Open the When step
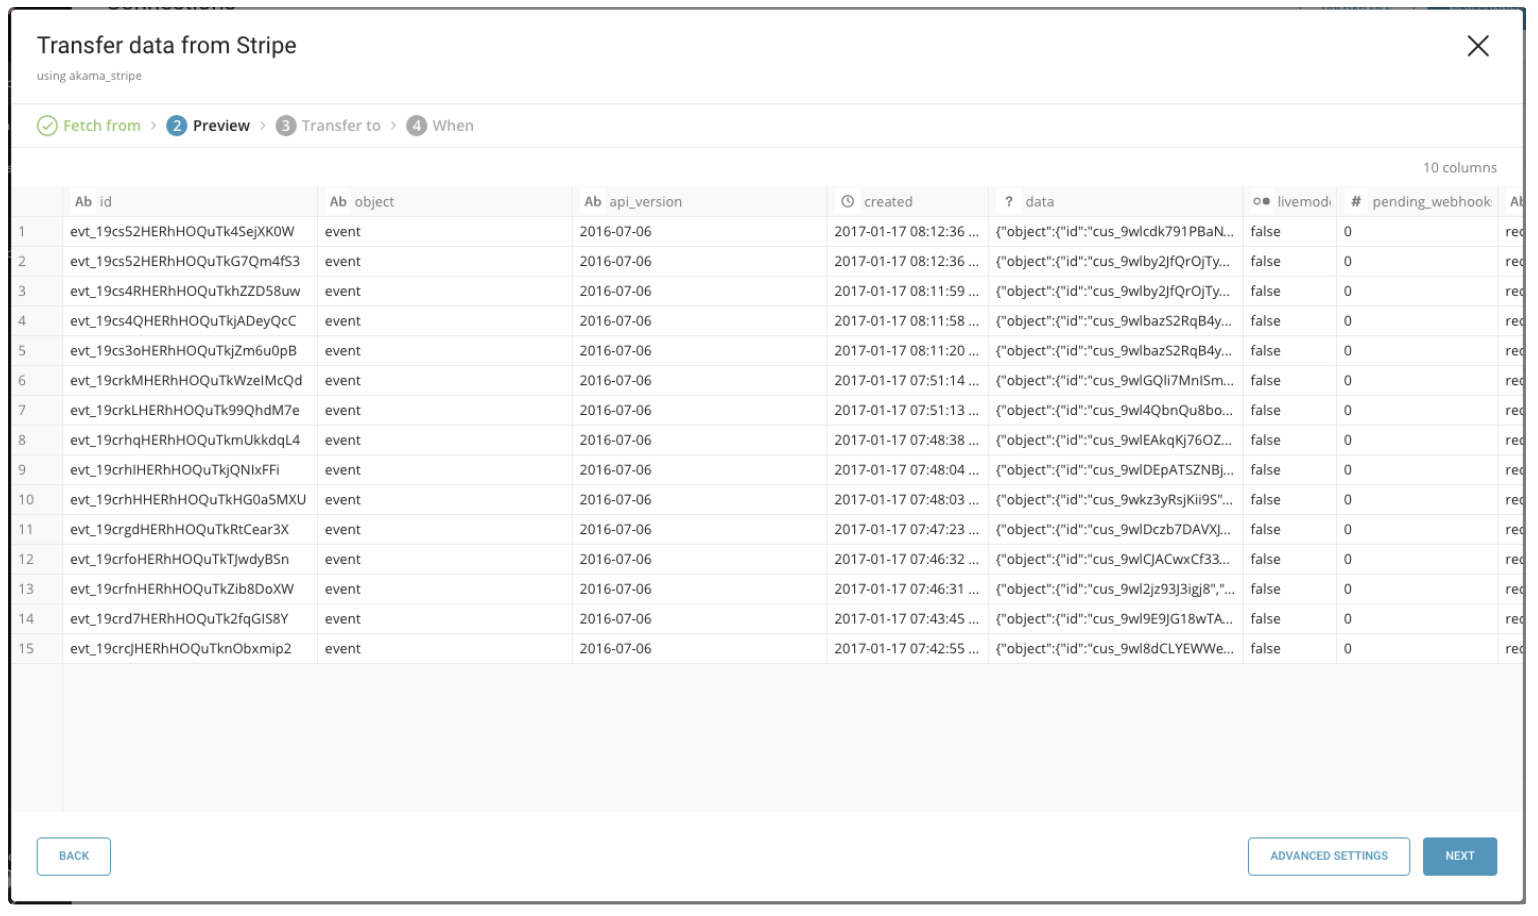 click(x=452, y=126)
